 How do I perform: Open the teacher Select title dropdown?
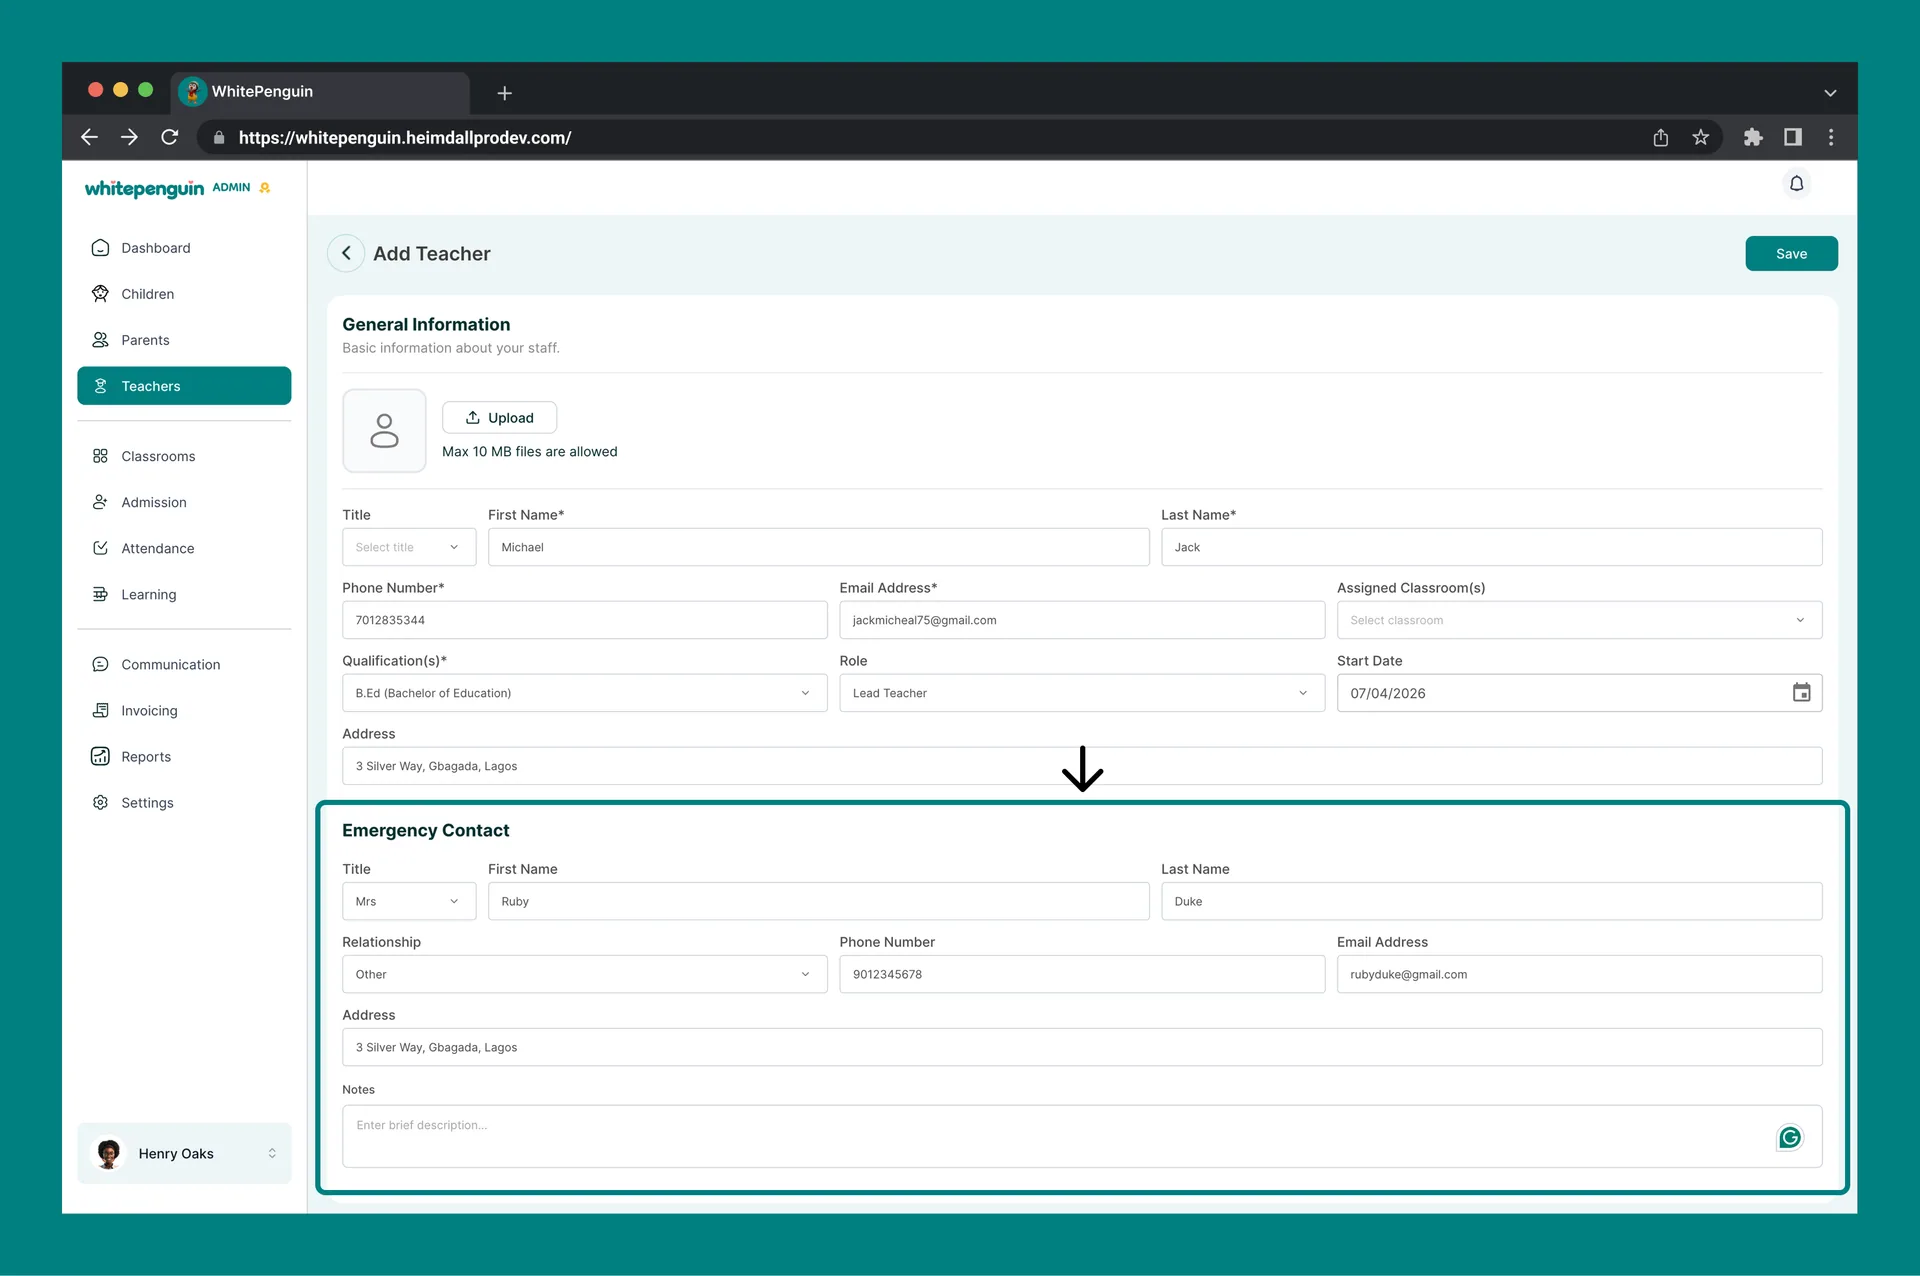(409, 547)
